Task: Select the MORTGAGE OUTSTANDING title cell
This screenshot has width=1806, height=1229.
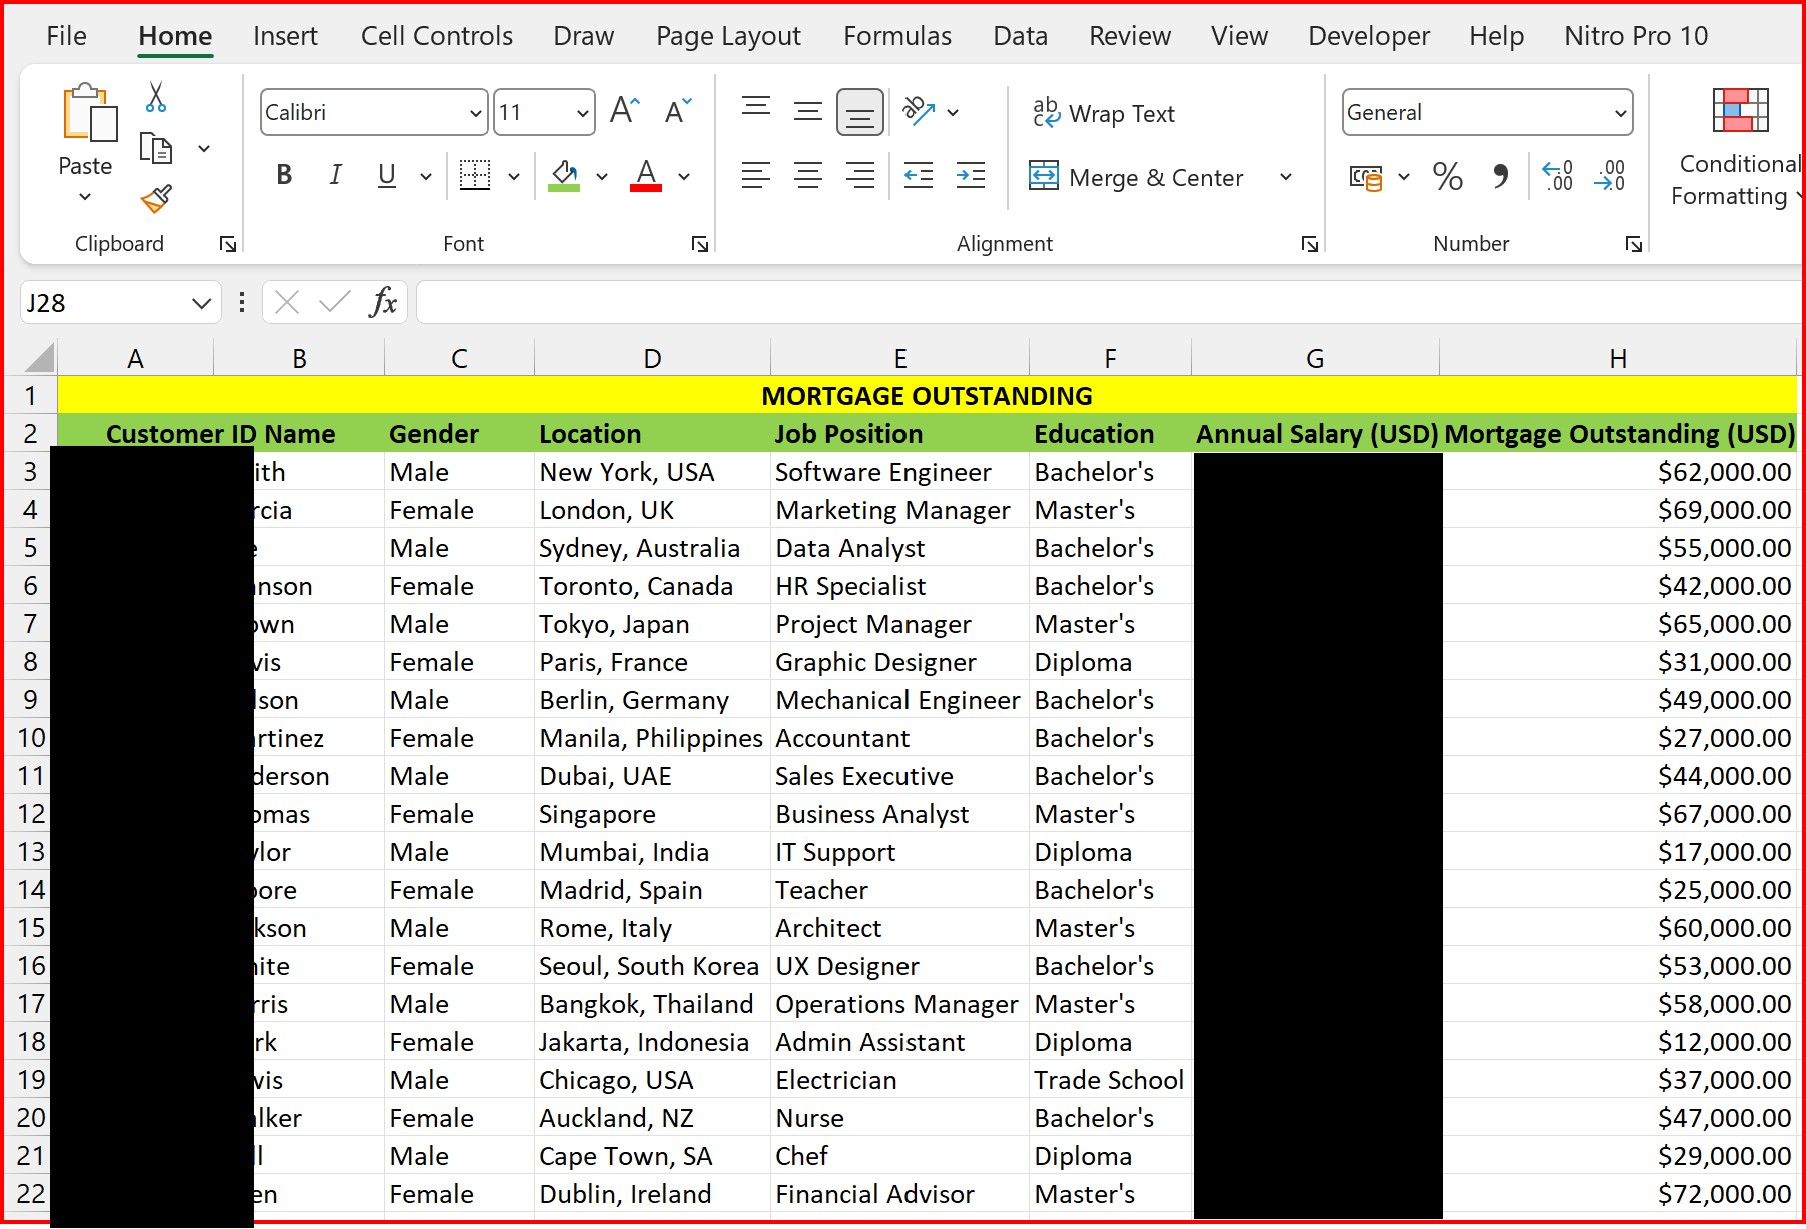Action: click(926, 395)
